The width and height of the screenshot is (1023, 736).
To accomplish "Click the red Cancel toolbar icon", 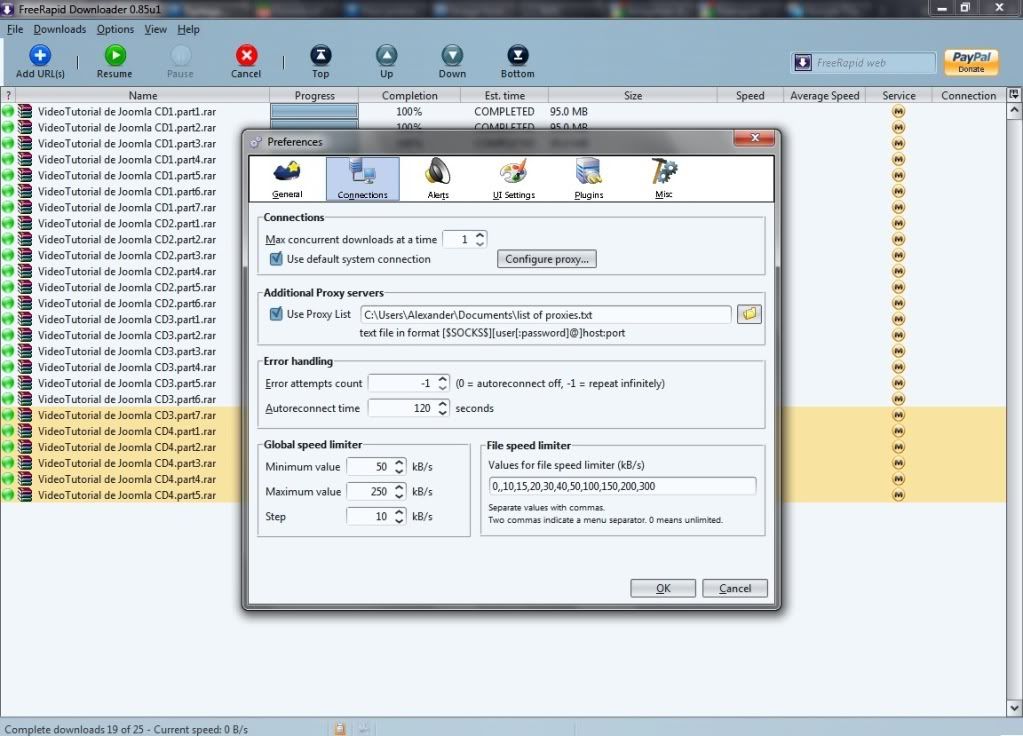I will pyautogui.click(x=247, y=55).
